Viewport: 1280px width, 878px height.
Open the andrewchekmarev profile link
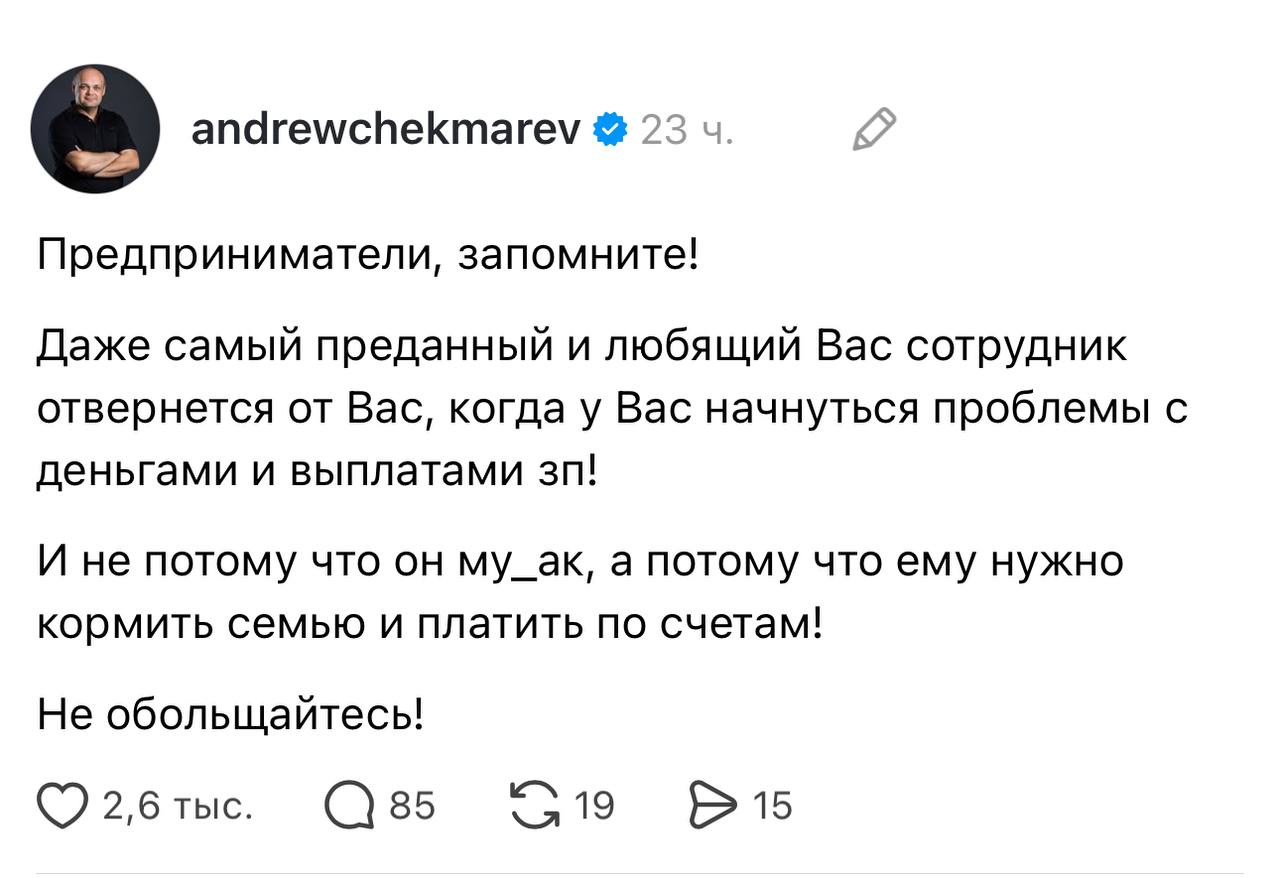[385, 130]
